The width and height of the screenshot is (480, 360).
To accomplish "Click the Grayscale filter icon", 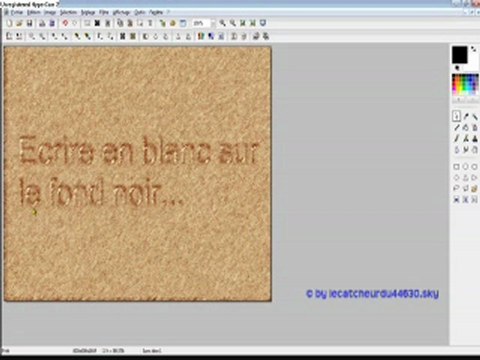I will click(123, 36).
